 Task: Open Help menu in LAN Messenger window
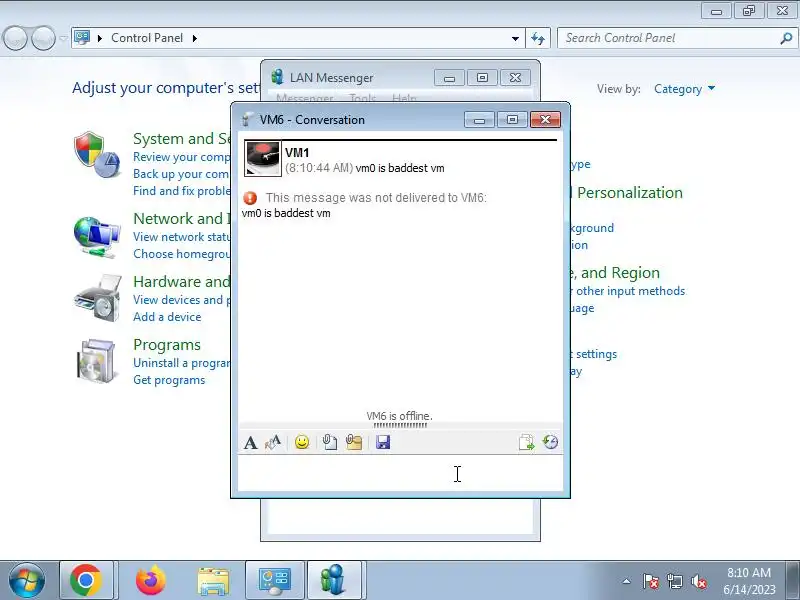(404, 97)
